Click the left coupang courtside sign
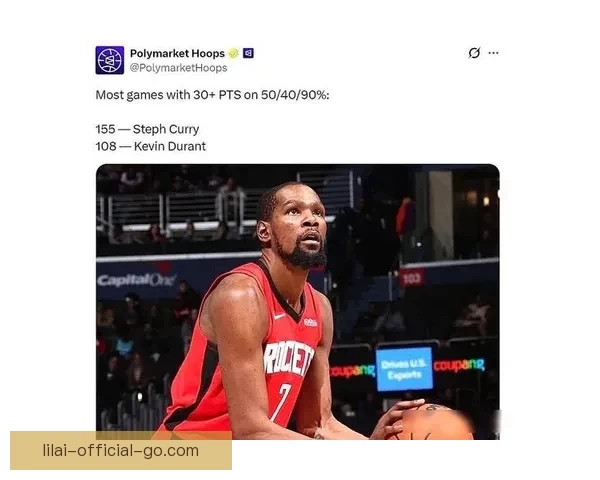 [x=352, y=370]
